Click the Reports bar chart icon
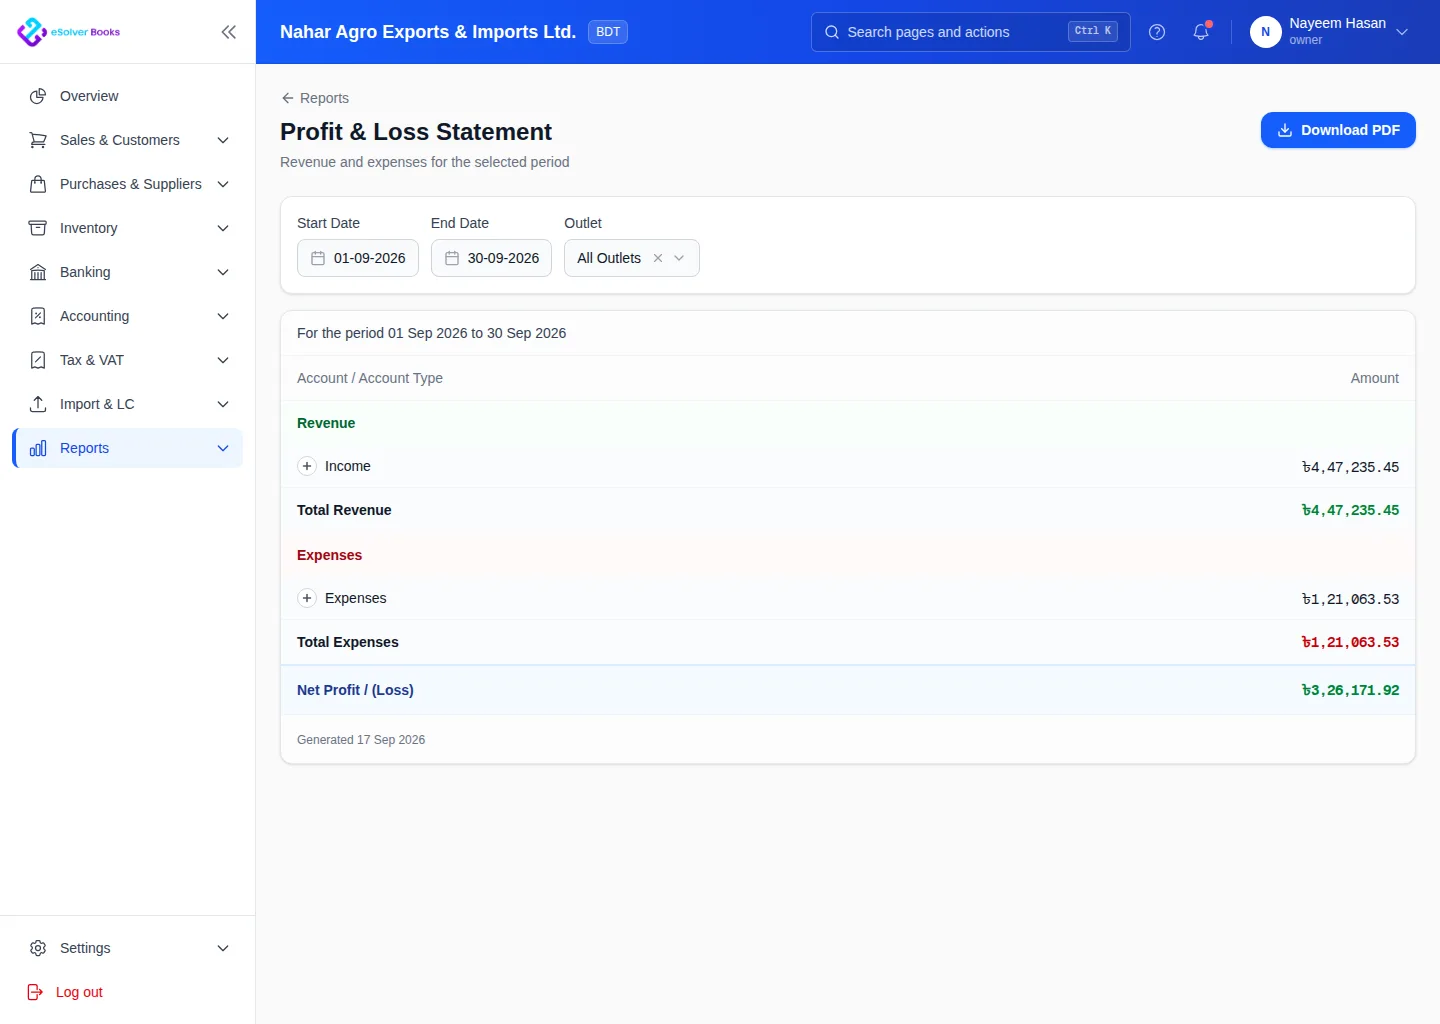The width and height of the screenshot is (1440, 1024). pyautogui.click(x=38, y=448)
